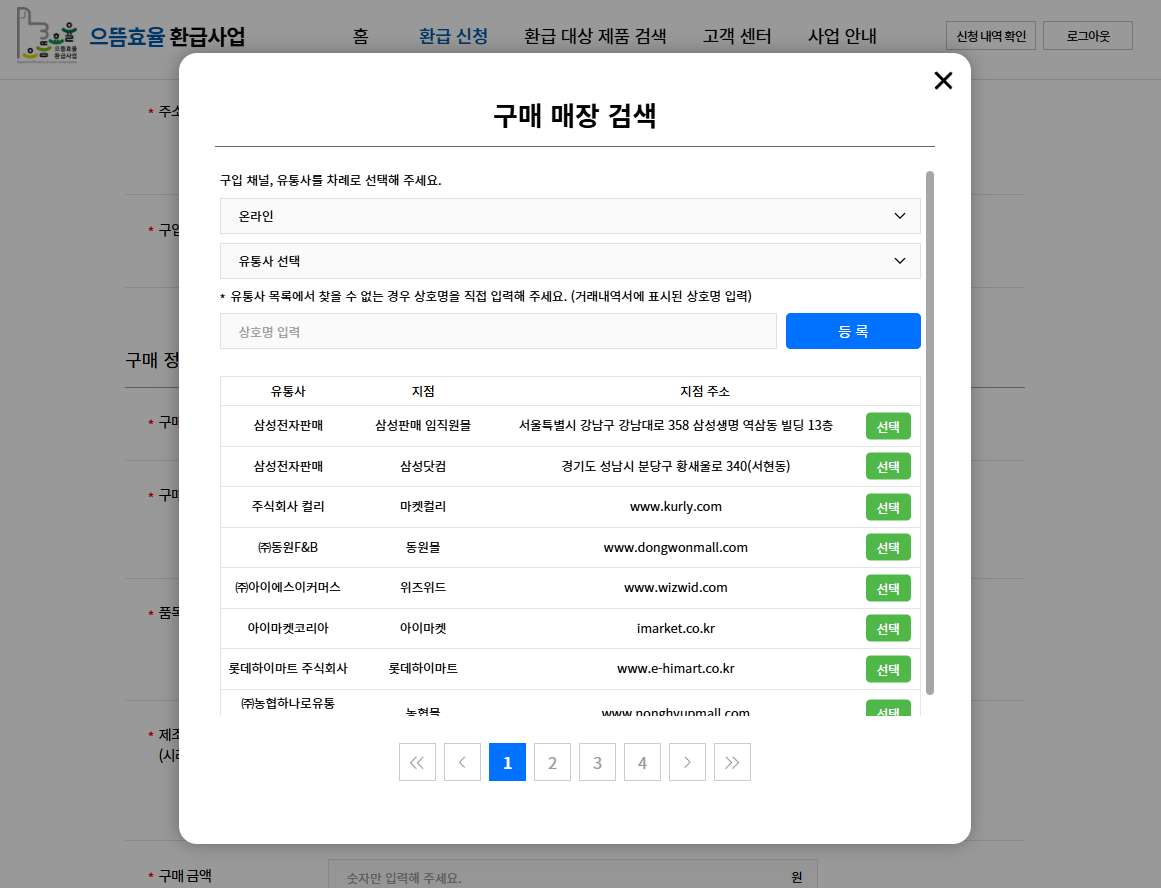Click the www.wizwid.com address cell
The image size is (1161, 888).
click(675, 587)
